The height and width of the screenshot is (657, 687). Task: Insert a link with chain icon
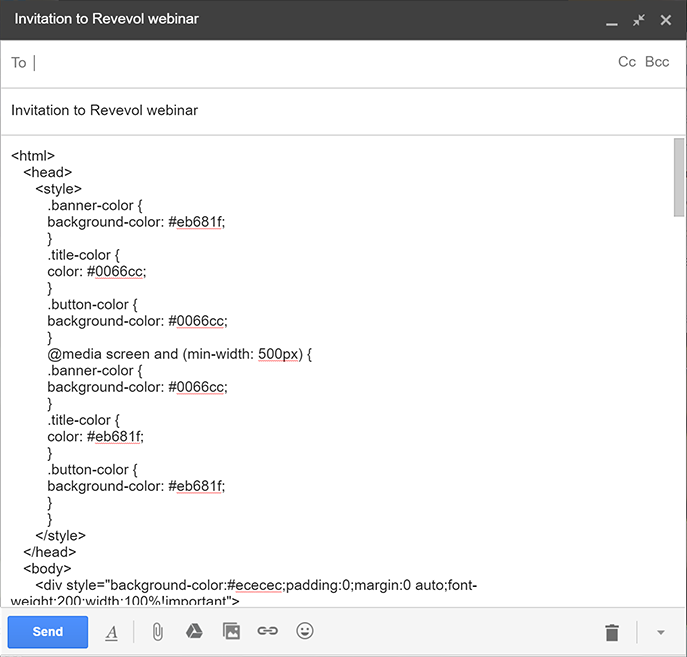click(x=267, y=631)
